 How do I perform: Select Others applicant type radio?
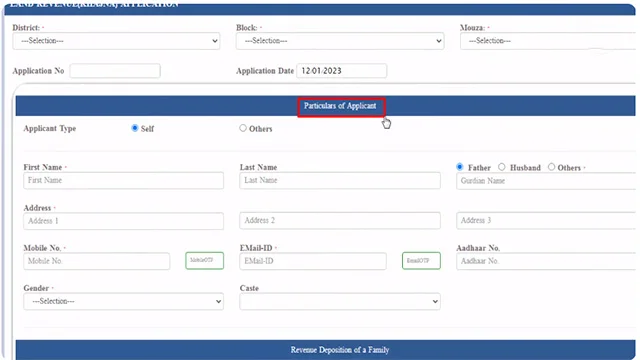[243, 128]
